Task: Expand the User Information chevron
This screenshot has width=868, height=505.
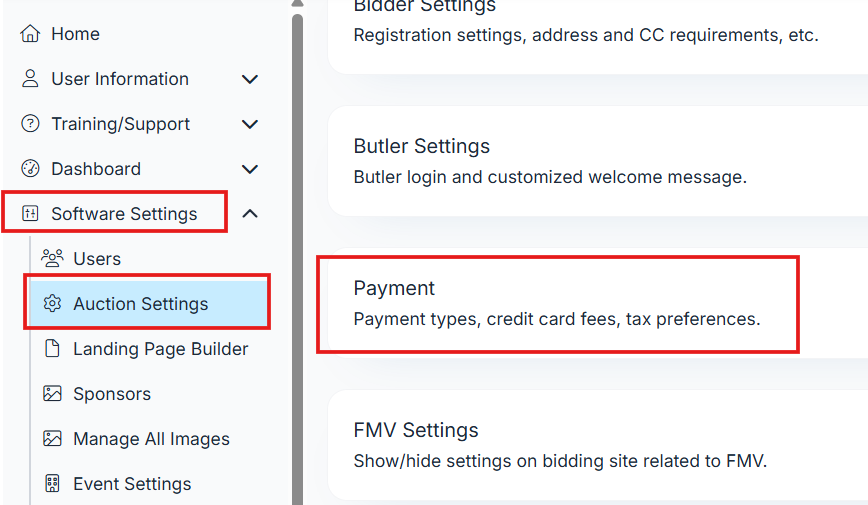Action: 250,79
